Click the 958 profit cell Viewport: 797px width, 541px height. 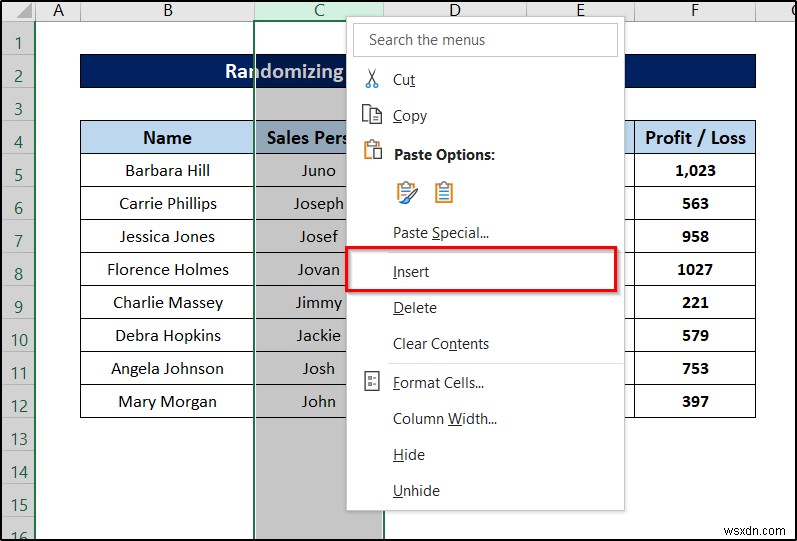click(x=695, y=236)
